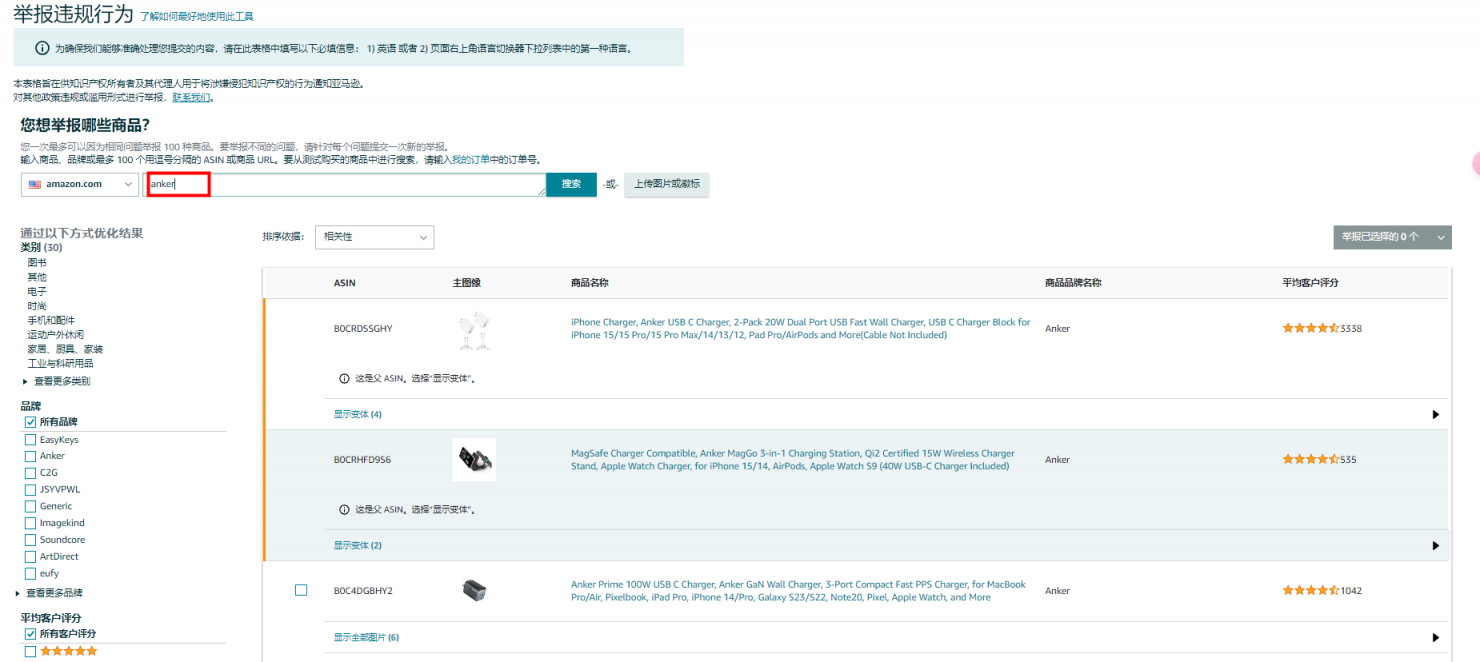Open the iPhone Charger product thumbnail
1480x662 pixels.
point(474,329)
